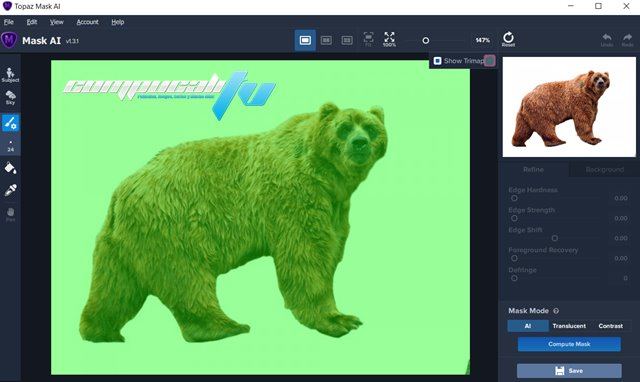Switch to the Background tab

(604, 169)
